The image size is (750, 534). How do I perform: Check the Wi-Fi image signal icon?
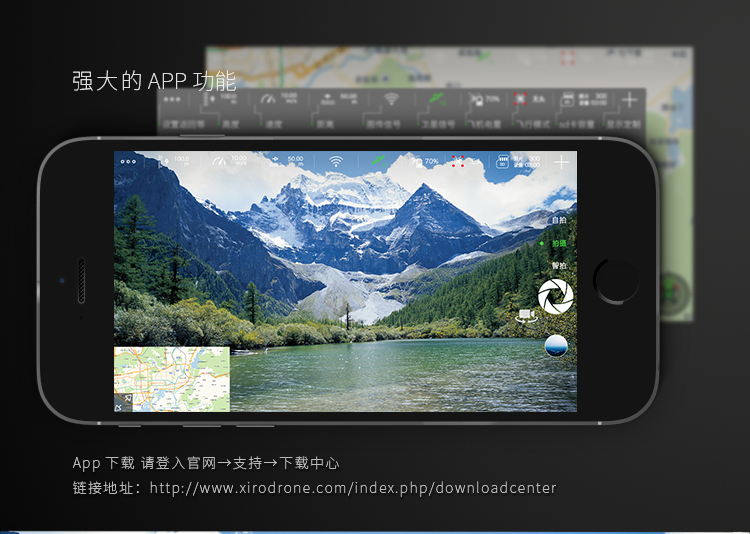(336, 161)
